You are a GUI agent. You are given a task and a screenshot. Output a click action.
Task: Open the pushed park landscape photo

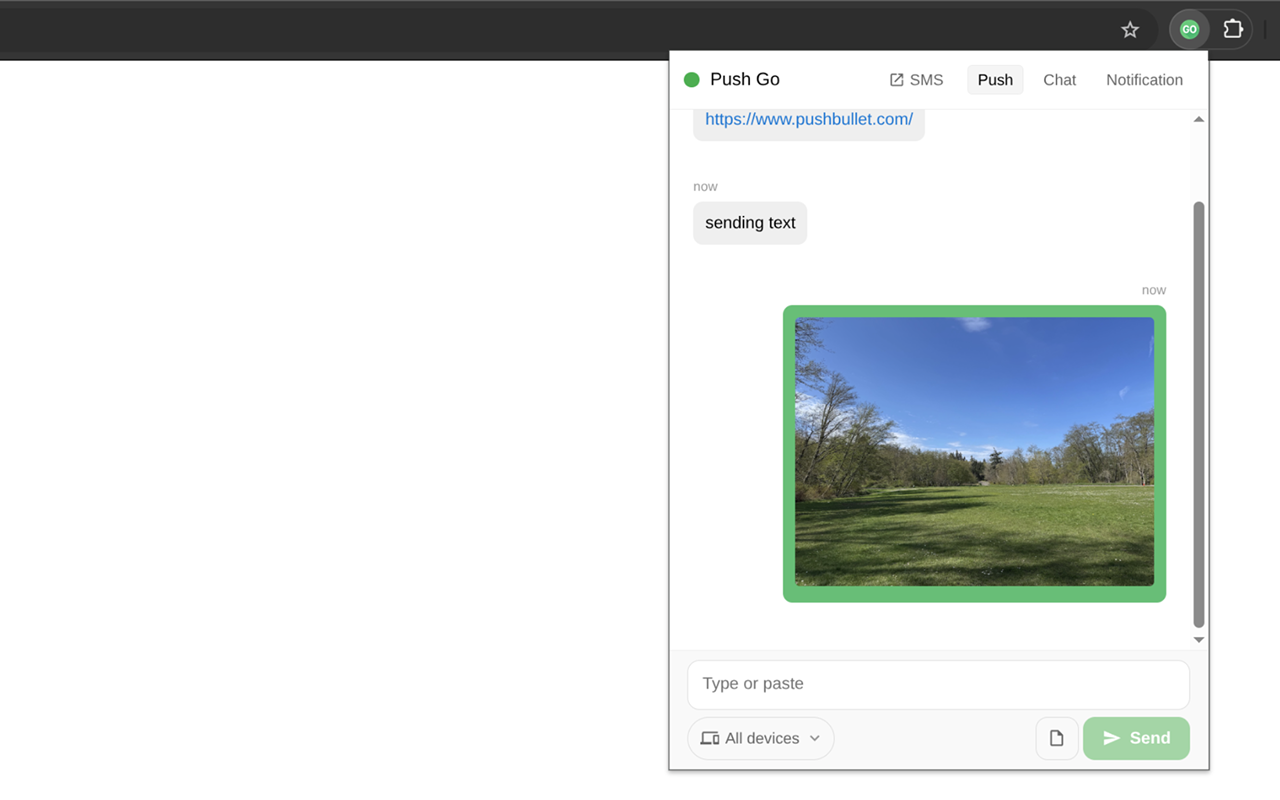click(x=974, y=452)
